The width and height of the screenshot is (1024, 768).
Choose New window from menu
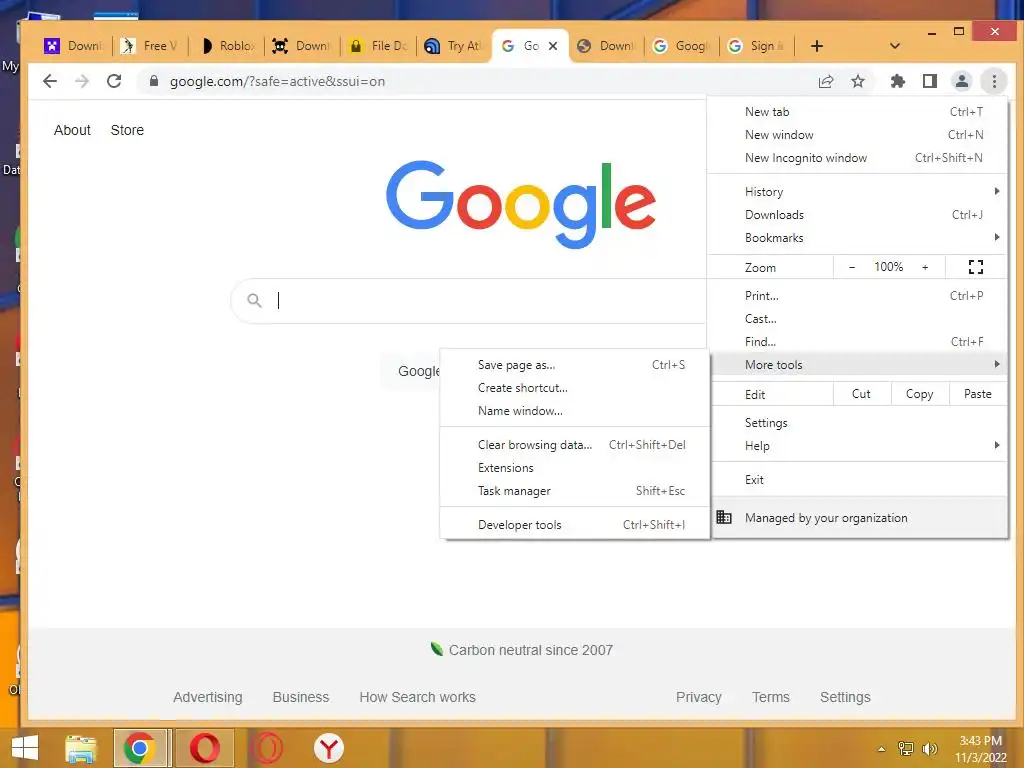click(857, 135)
